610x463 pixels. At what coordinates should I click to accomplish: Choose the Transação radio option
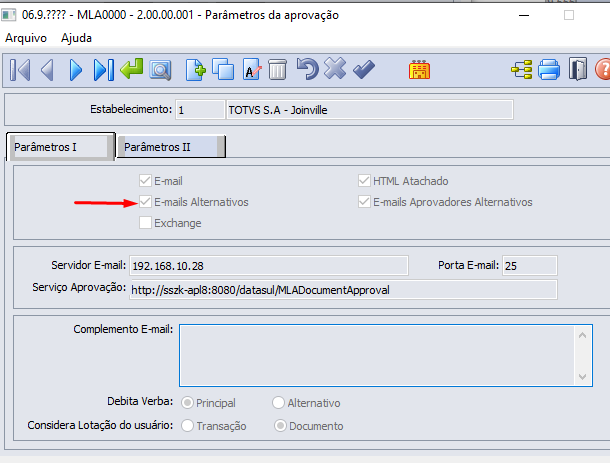[x=187, y=426]
